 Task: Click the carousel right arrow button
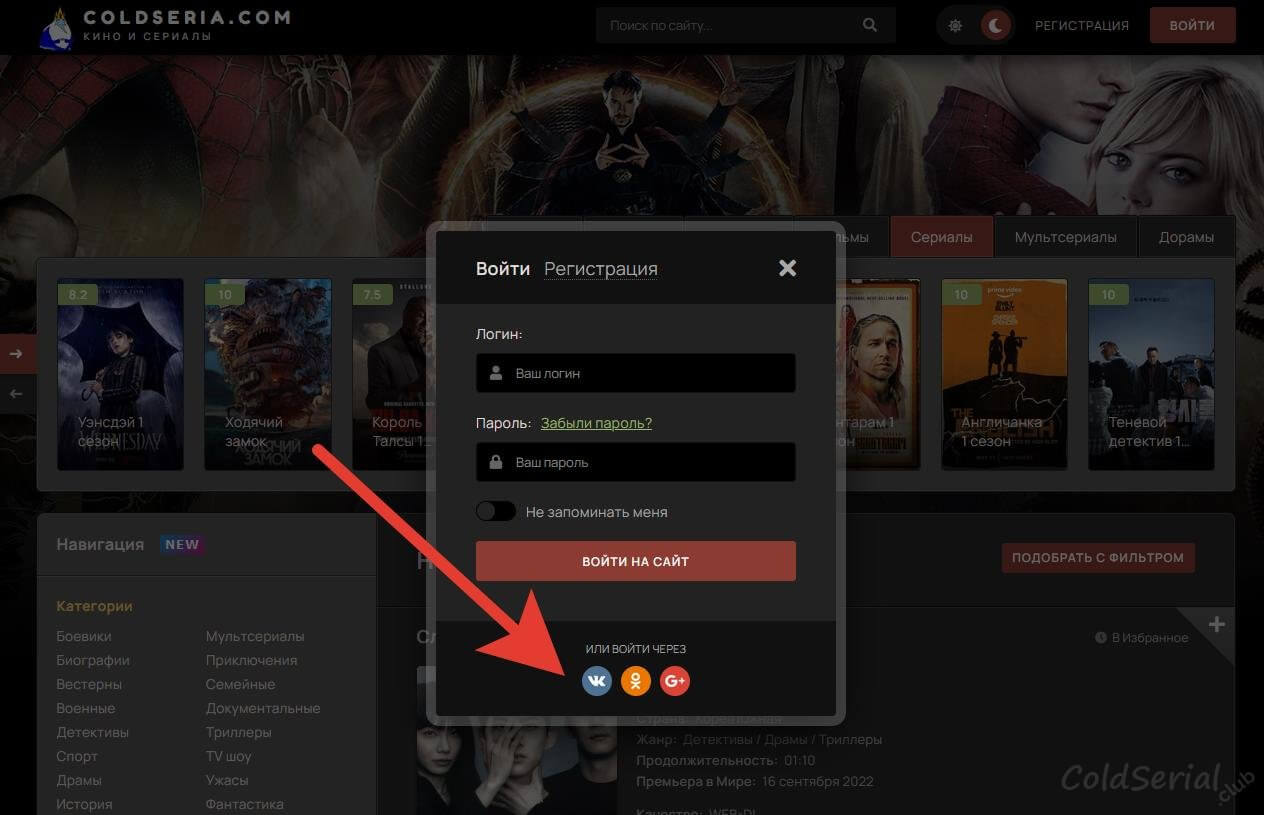pos(17,353)
